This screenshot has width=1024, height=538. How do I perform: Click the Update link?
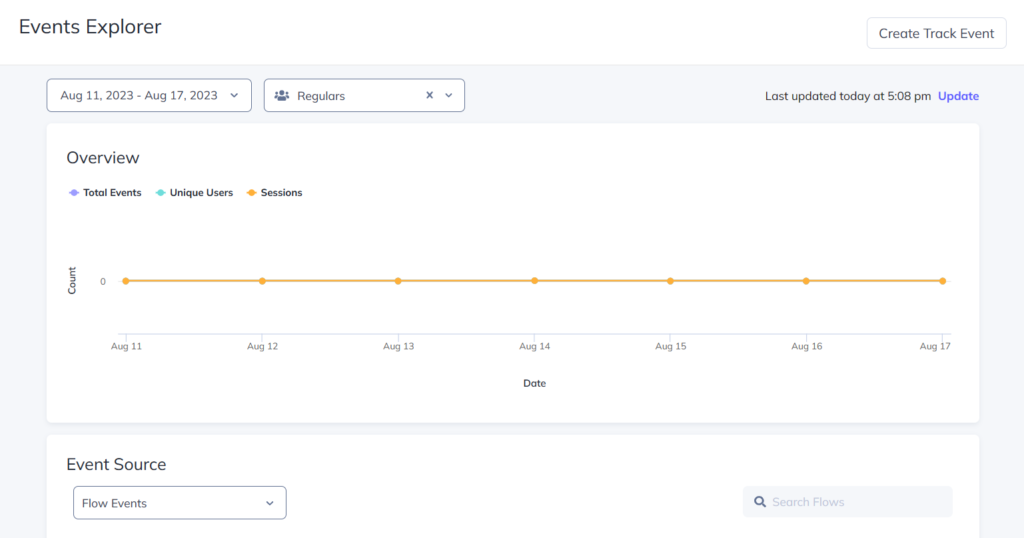coord(958,96)
